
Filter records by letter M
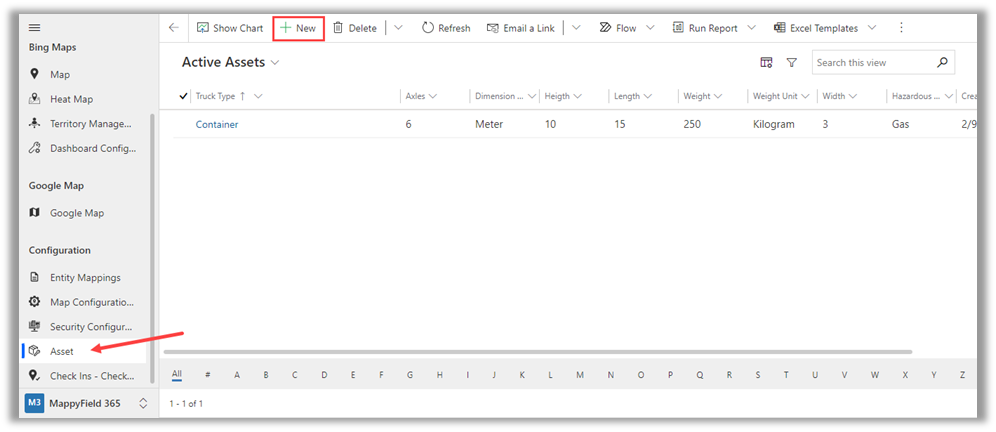pyautogui.click(x=580, y=375)
